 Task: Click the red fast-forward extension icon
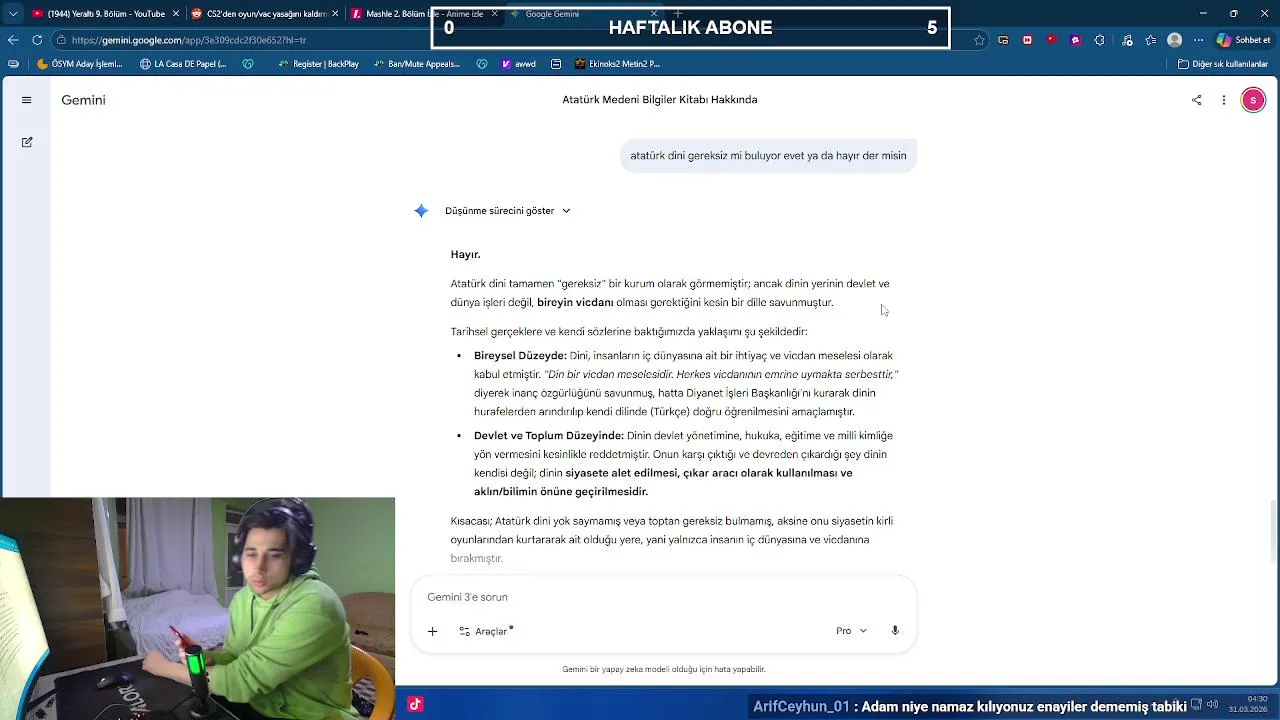pos(1027,40)
